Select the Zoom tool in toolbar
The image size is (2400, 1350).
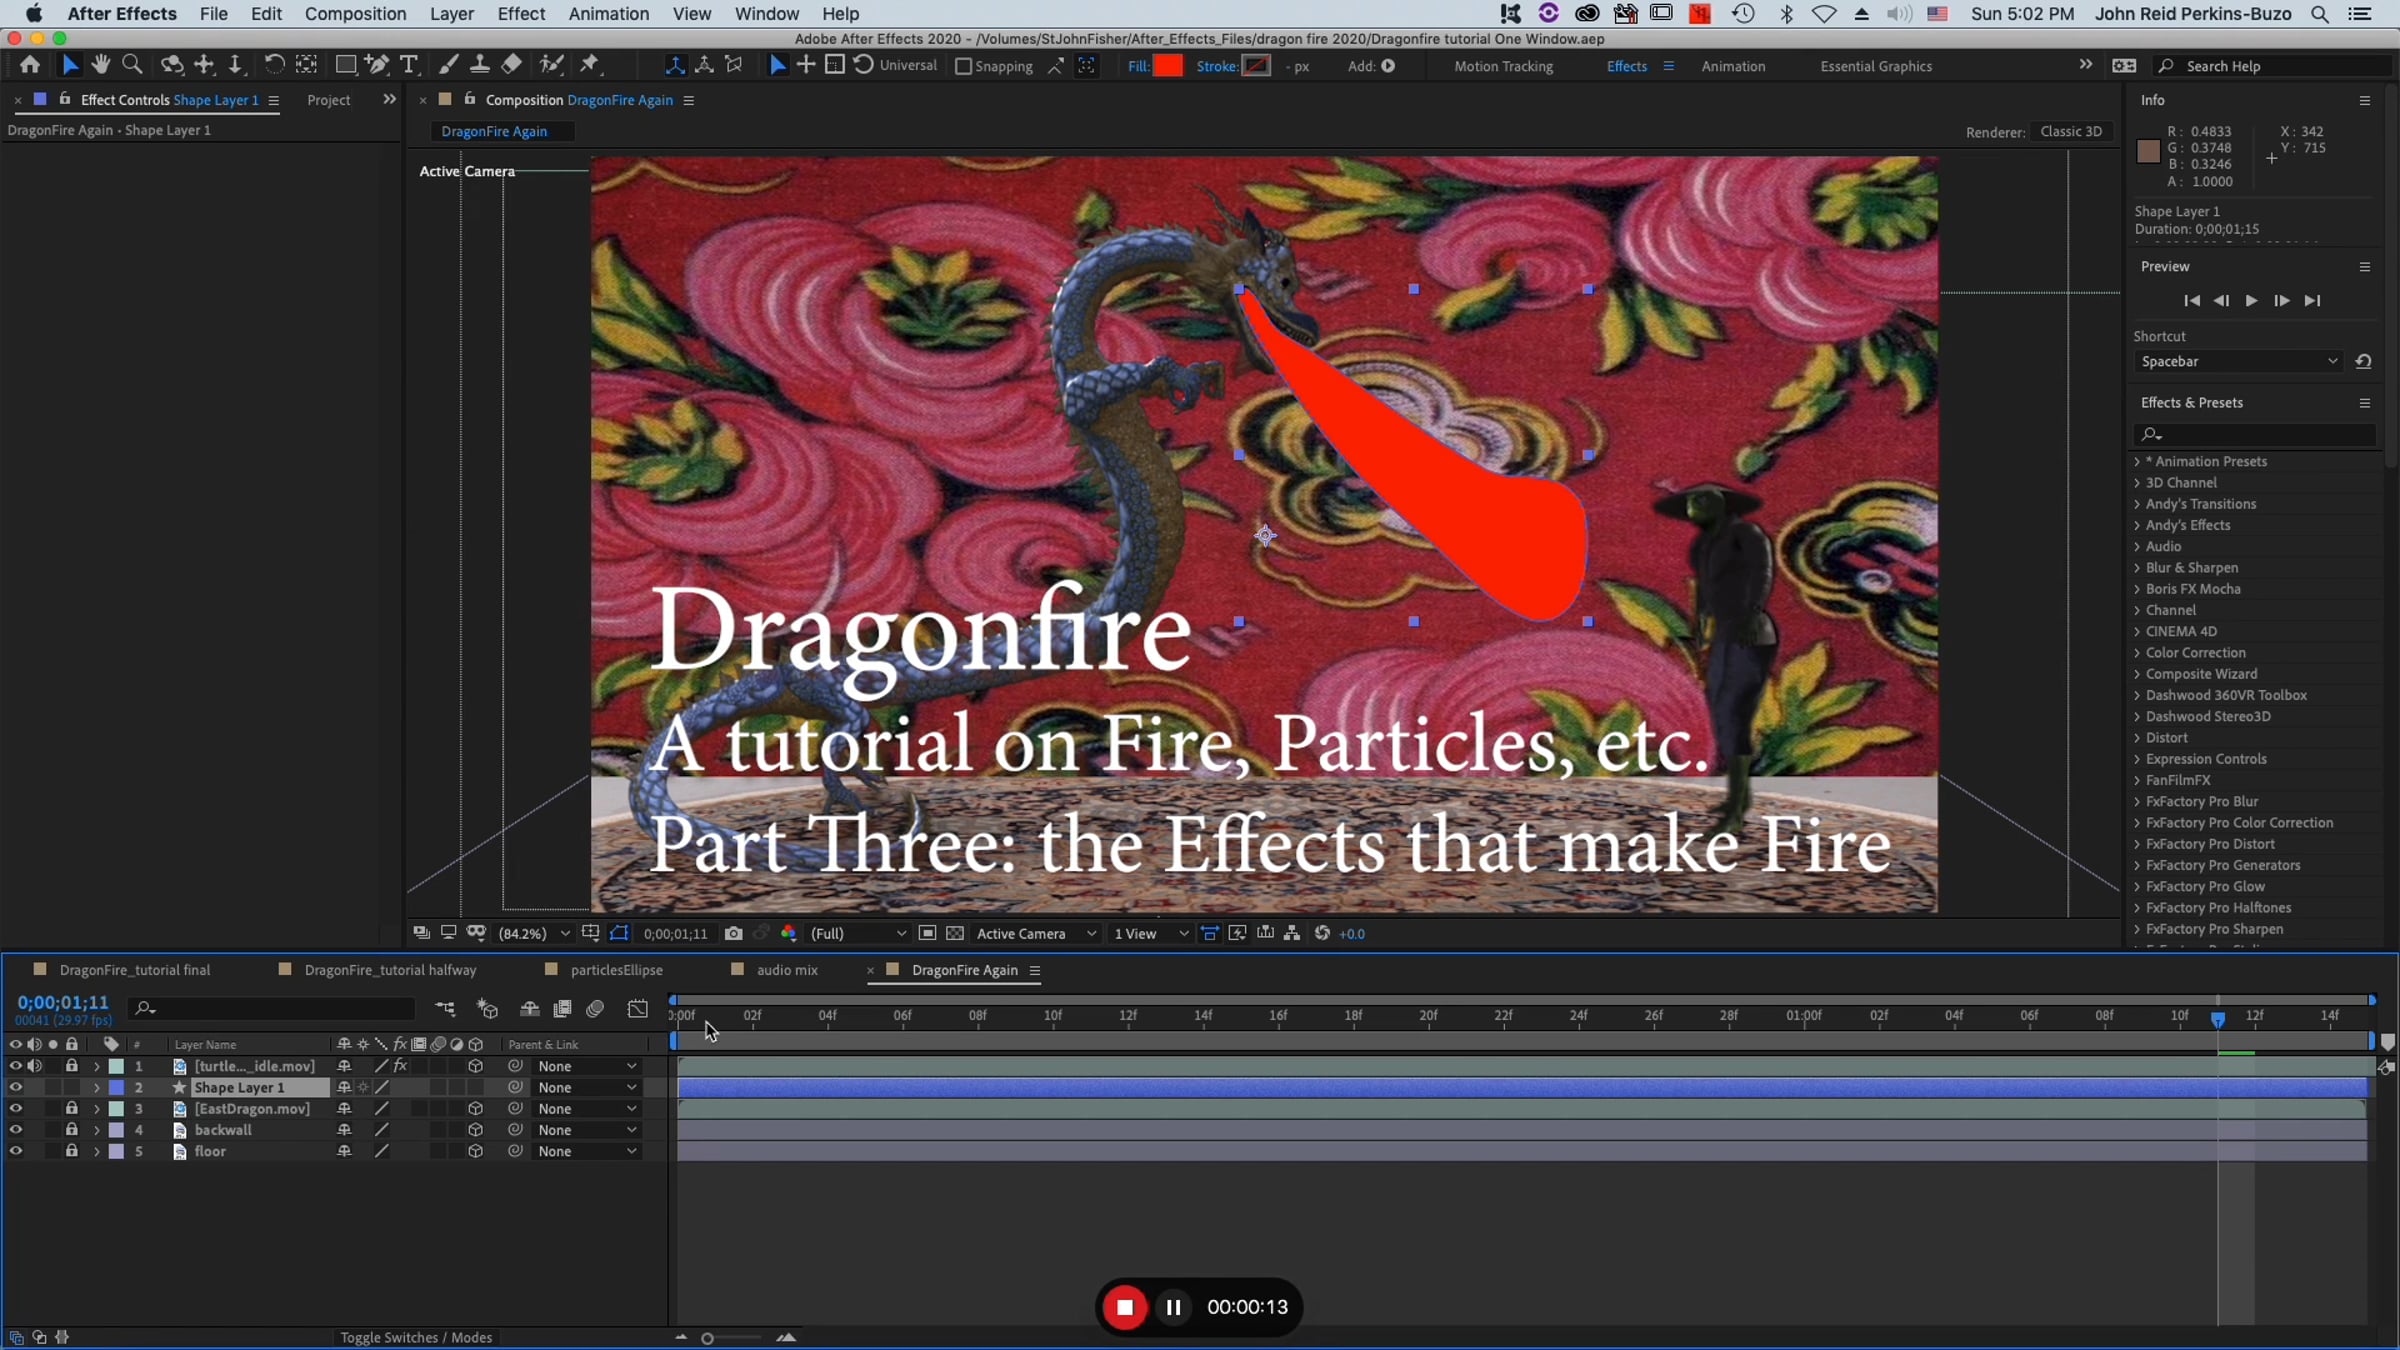[131, 65]
